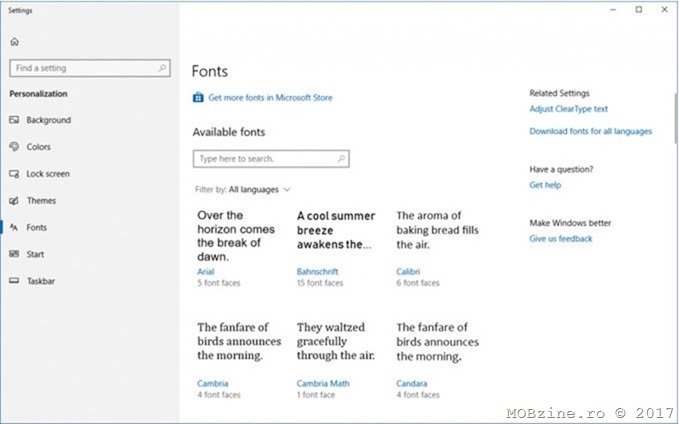The height and width of the screenshot is (424, 679).
Task: Click the Lock screen icon
Action: pyautogui.click(x=14, y=174)
